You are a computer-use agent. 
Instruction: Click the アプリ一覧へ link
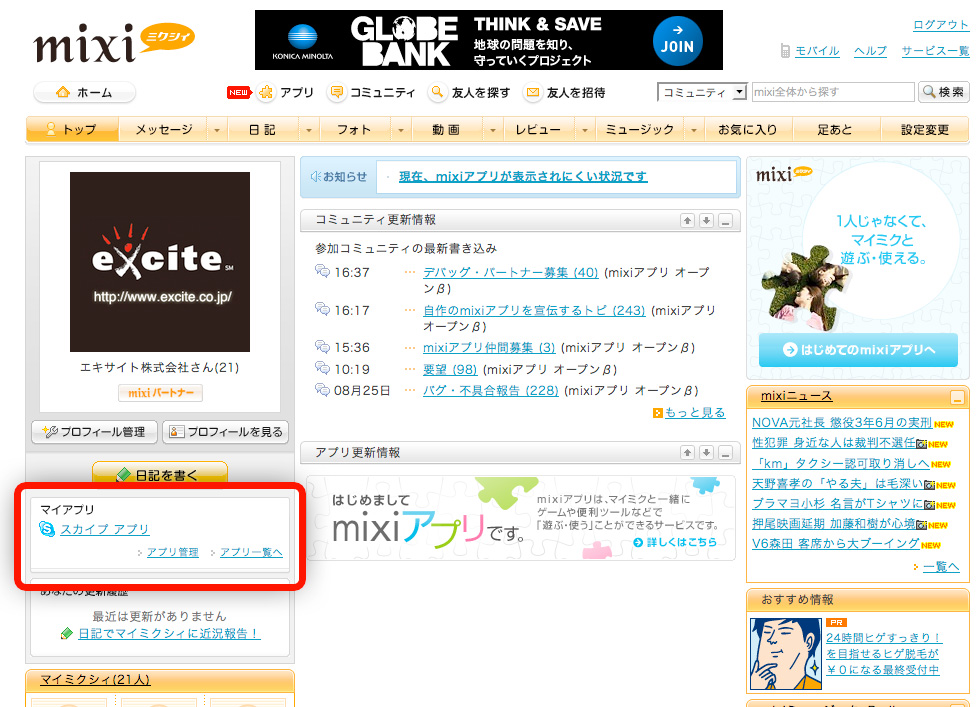click(x=251, y=552)
